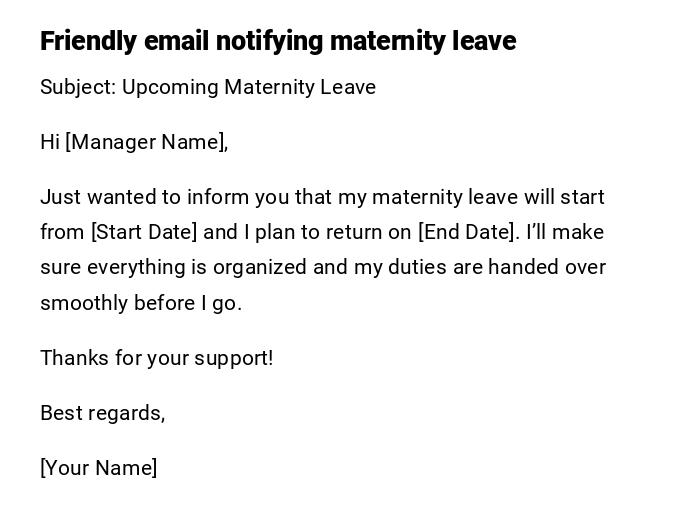Click the word "Friendly" in the heading

point(88,41)
